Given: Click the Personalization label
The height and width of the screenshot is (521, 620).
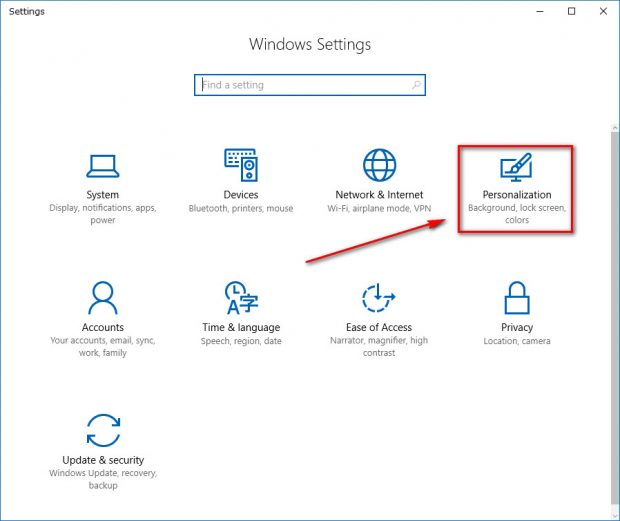Looking at the screenshot, I should tap(517, 194).
